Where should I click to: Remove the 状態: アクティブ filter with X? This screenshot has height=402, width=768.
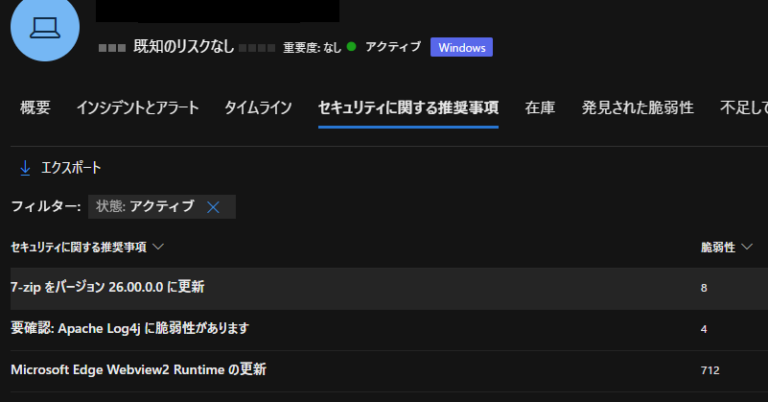coord(213,207)
